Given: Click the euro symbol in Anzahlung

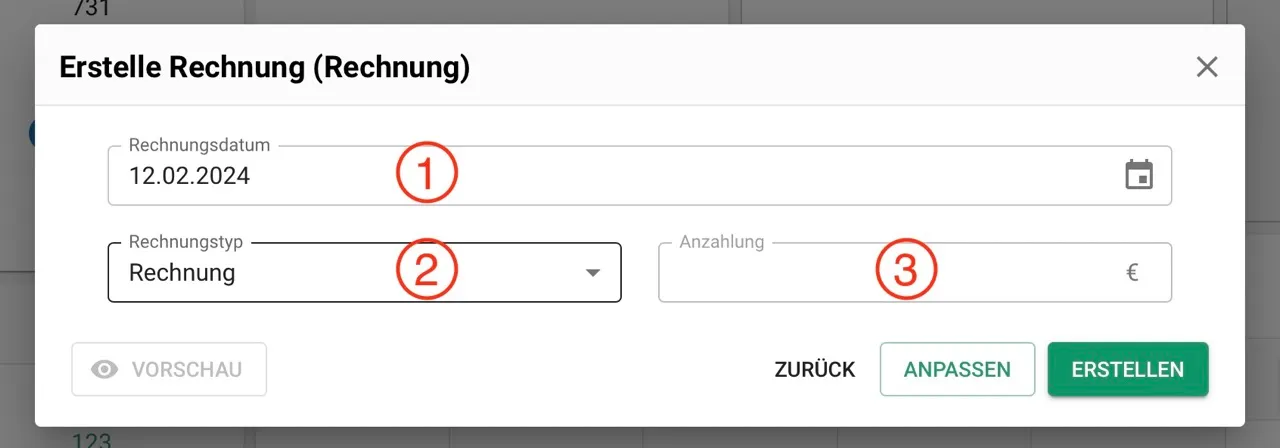Looking at the screenshot, I should [x=1133, y=272].
